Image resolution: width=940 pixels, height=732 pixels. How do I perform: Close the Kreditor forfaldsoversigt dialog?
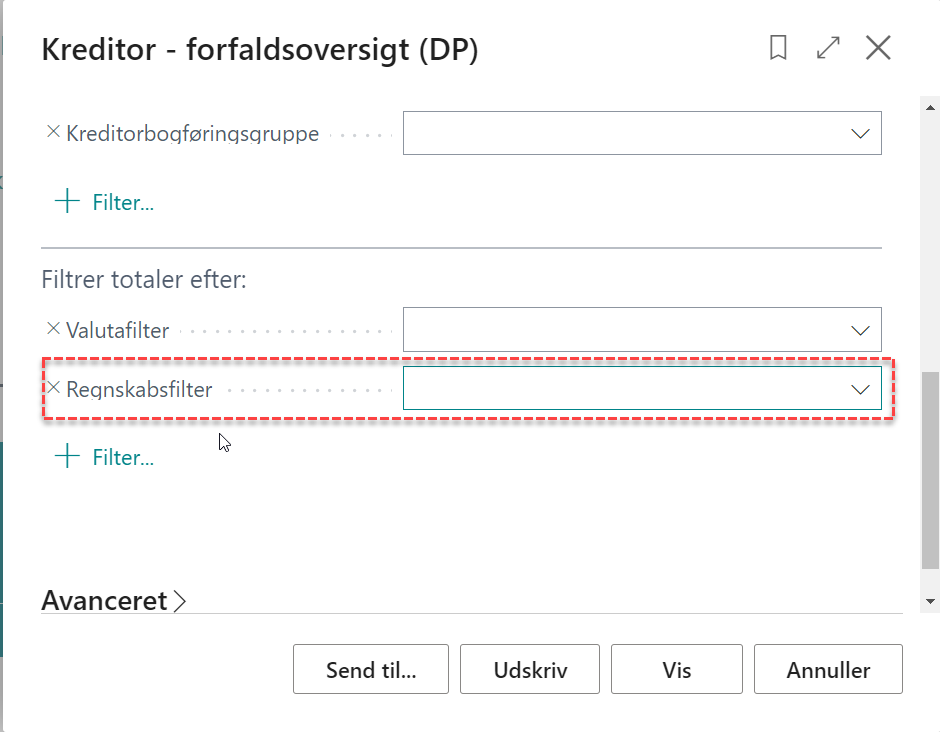877,47
